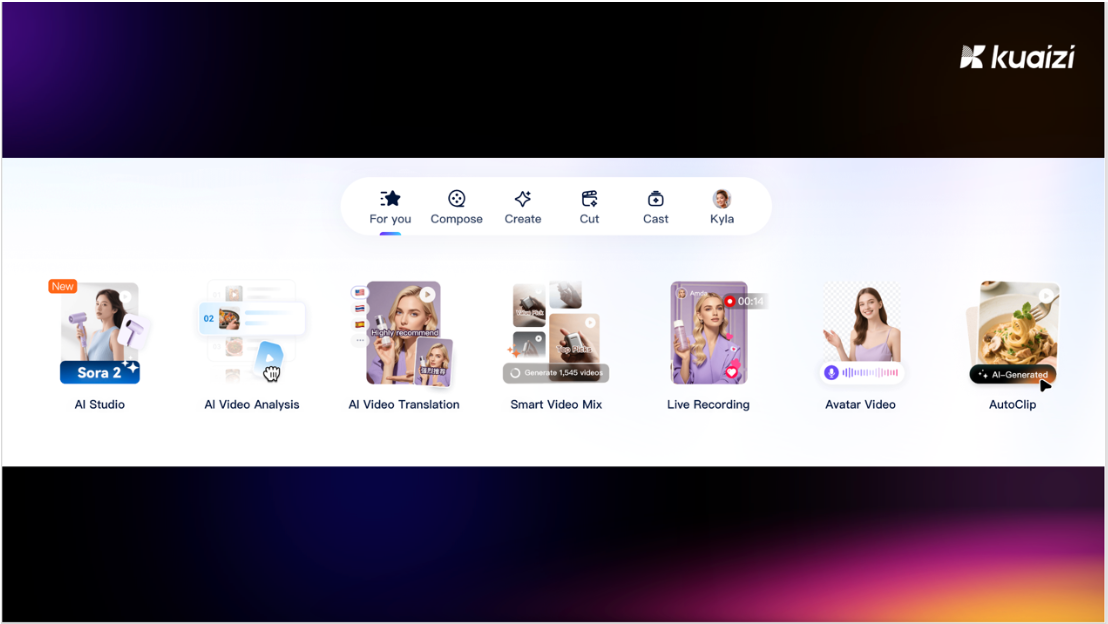Click the AI-Generated badge on AutoClip
The height and width of the screenshot is (624, 1108).
1012,375
